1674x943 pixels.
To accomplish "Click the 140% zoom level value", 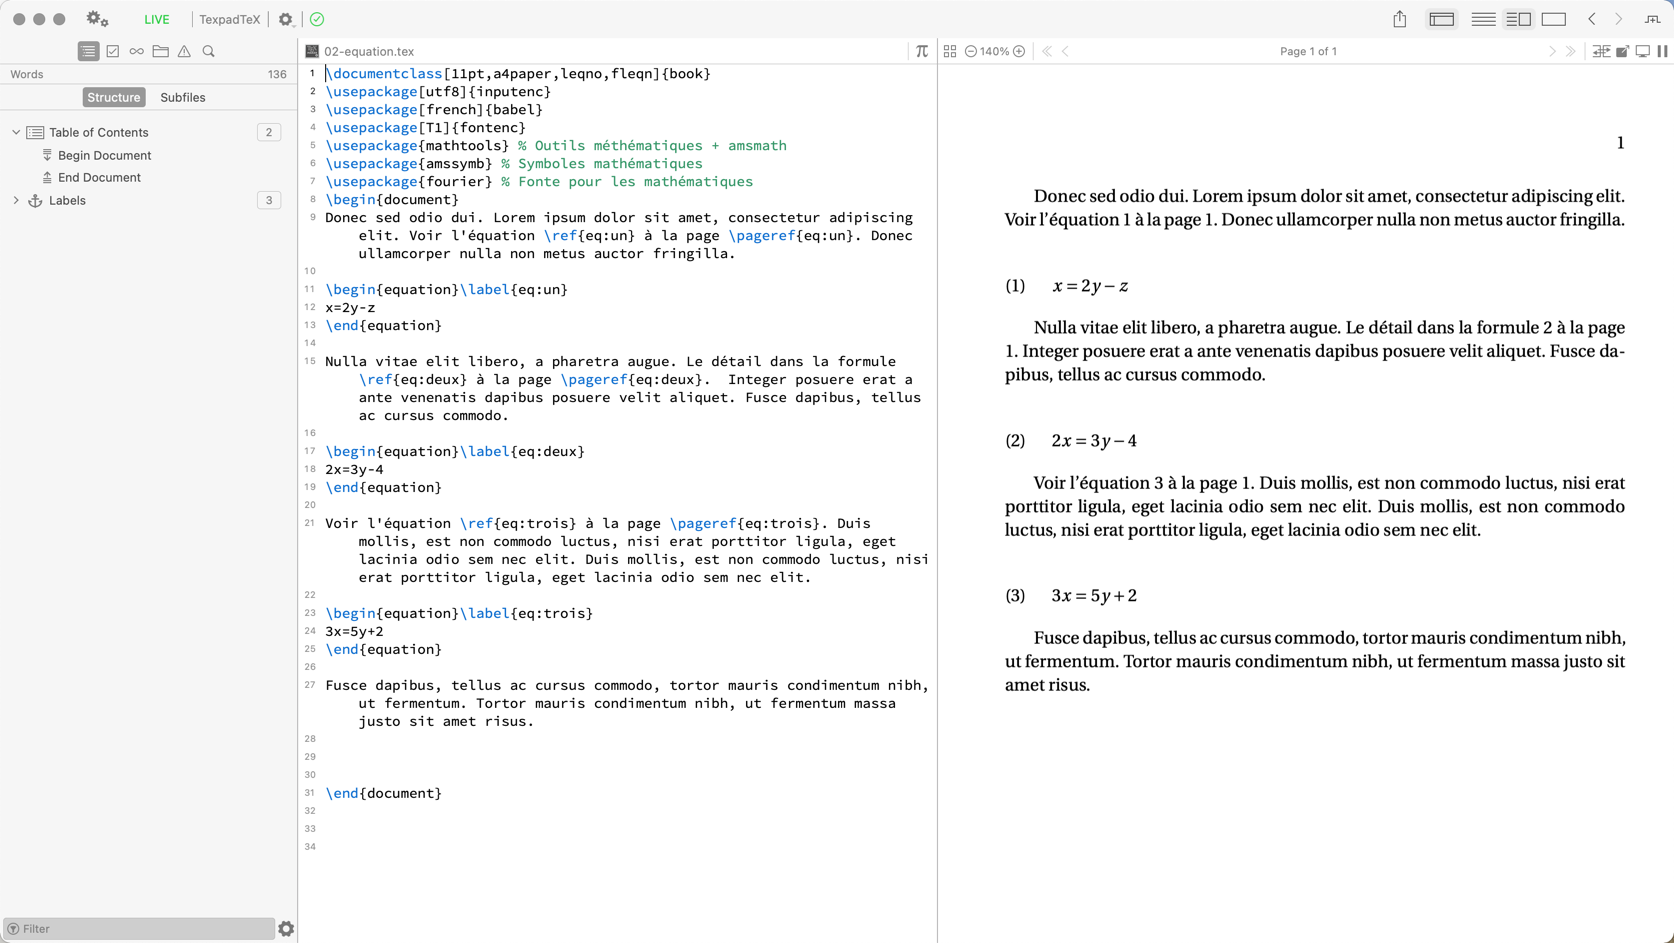I will pos(994,51).
